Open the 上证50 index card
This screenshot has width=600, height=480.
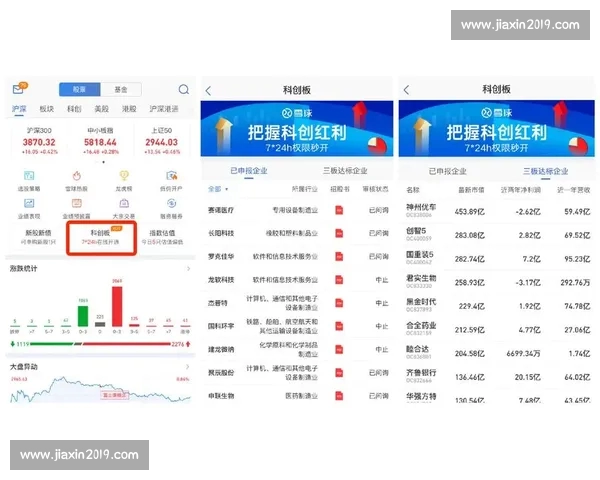161,141
